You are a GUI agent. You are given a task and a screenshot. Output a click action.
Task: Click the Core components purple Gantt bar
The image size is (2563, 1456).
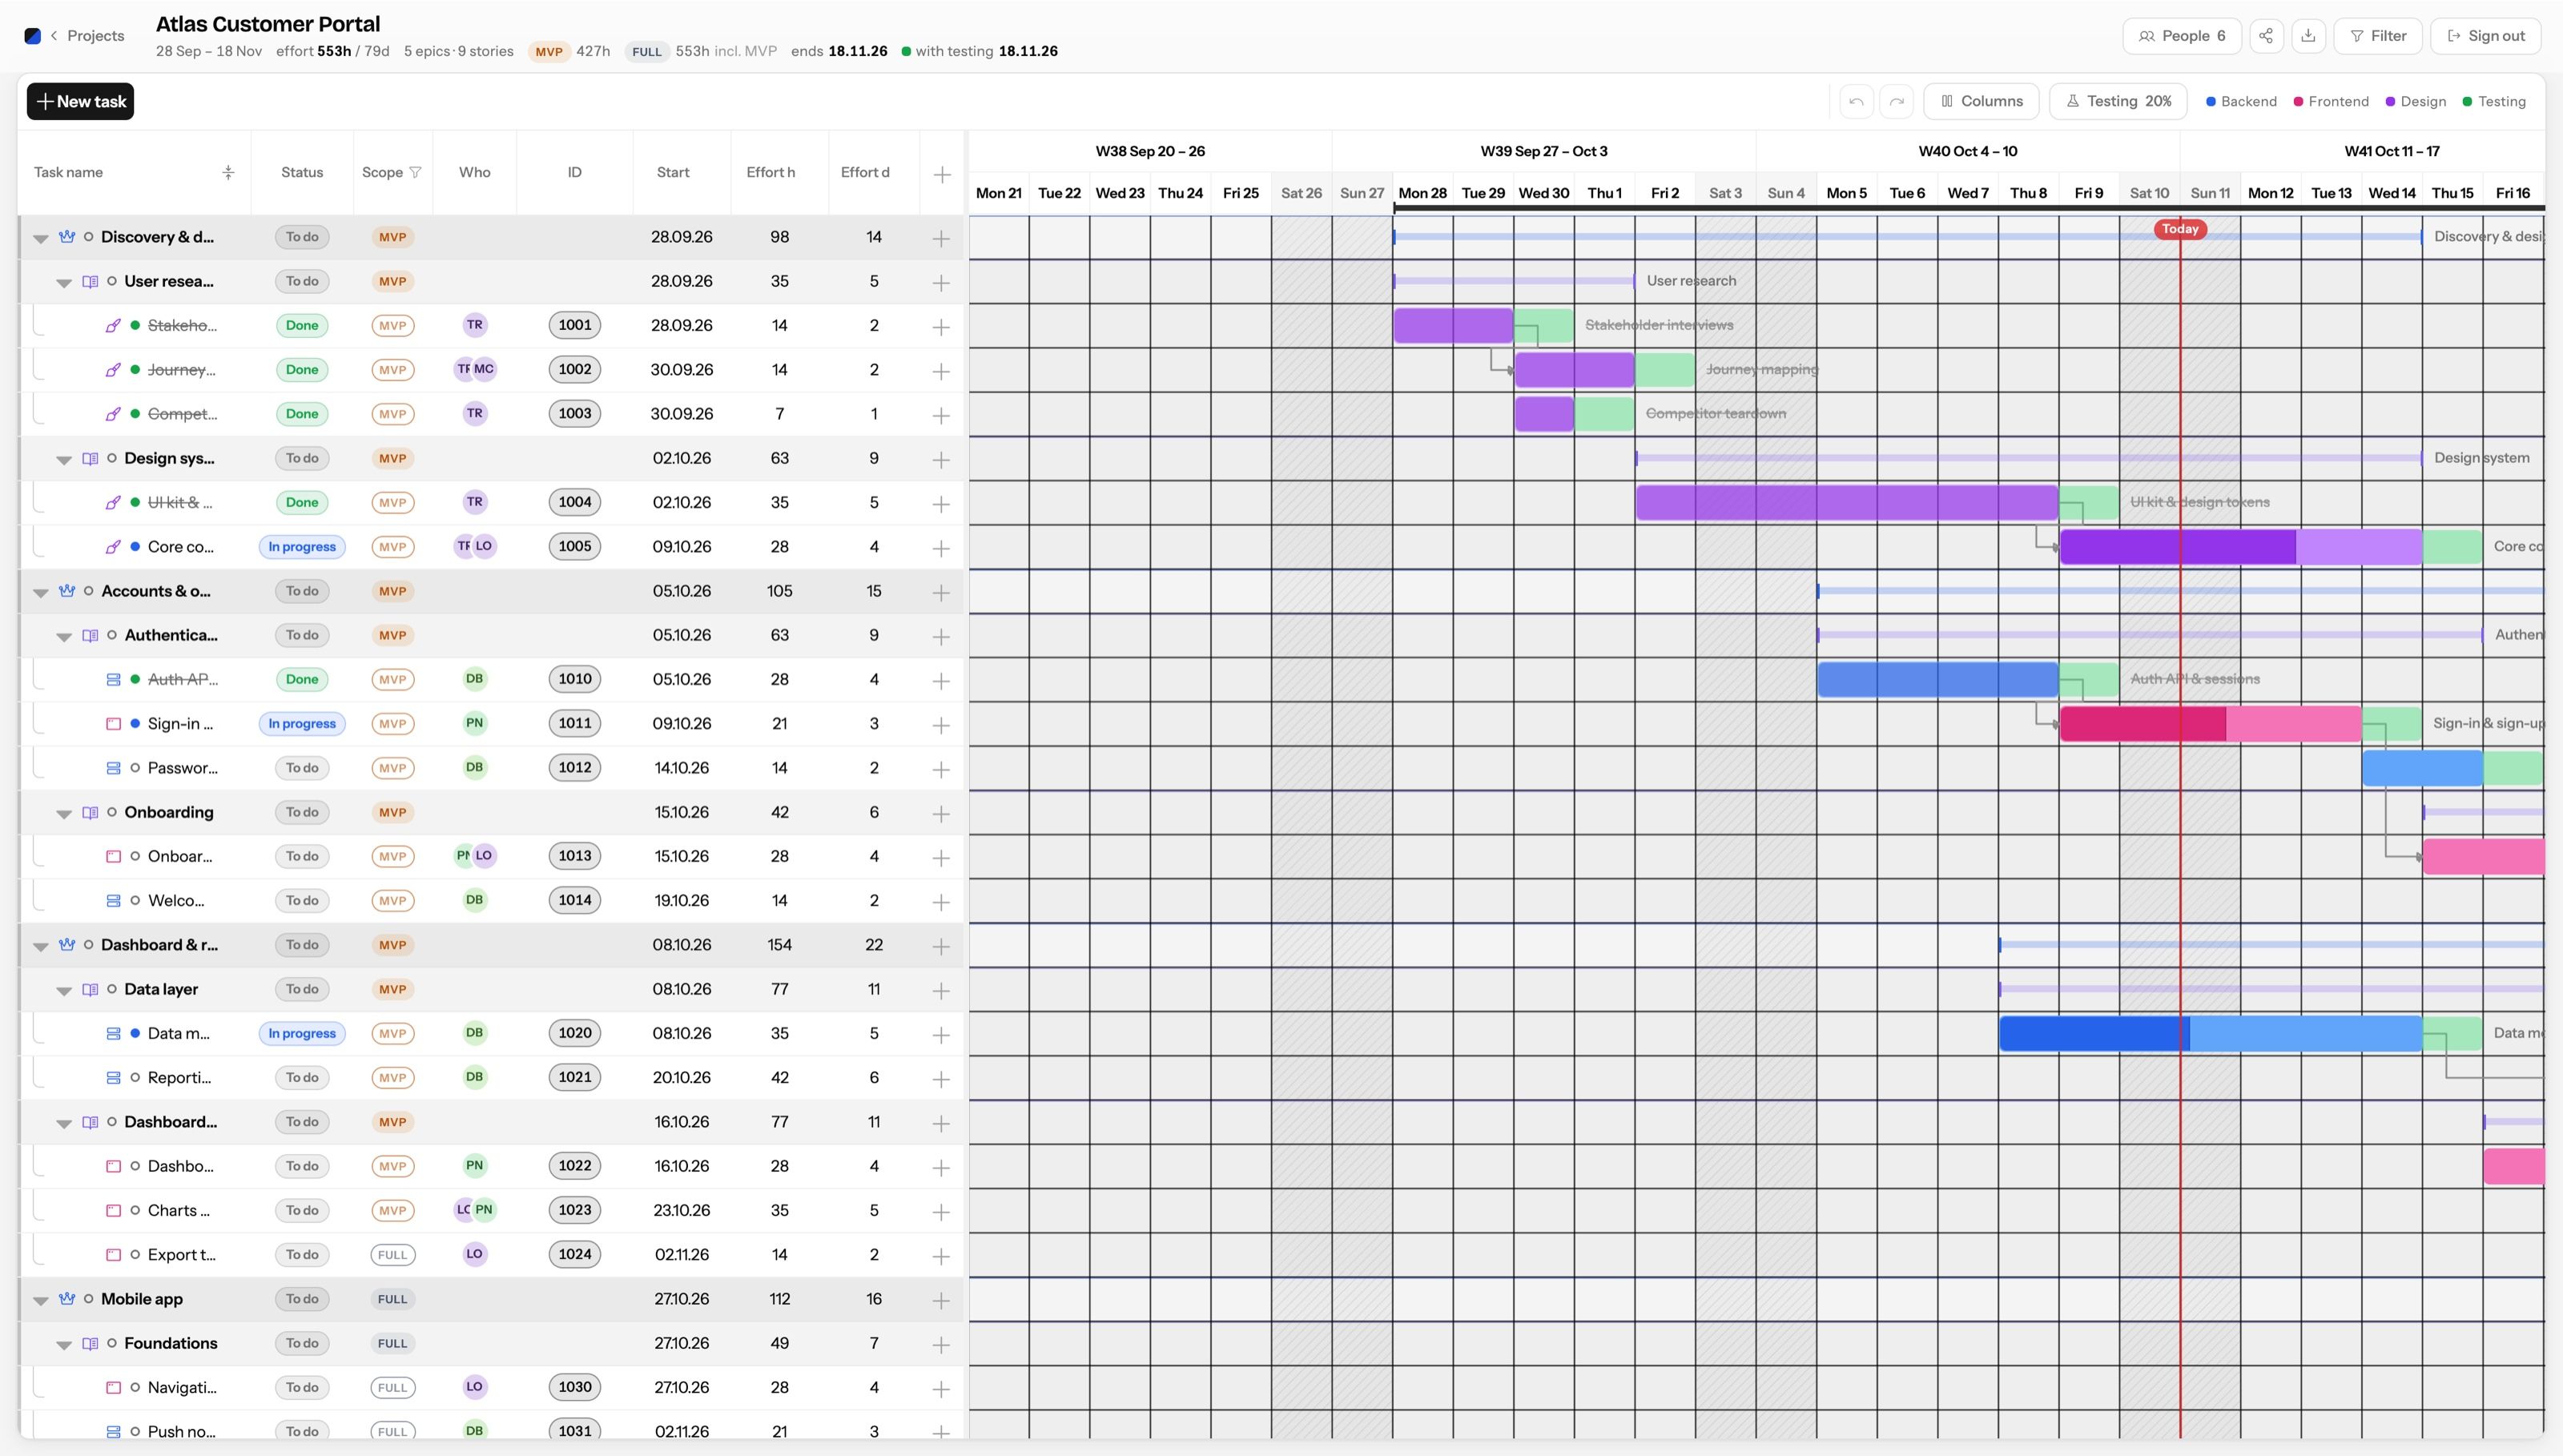[2240, 547]
